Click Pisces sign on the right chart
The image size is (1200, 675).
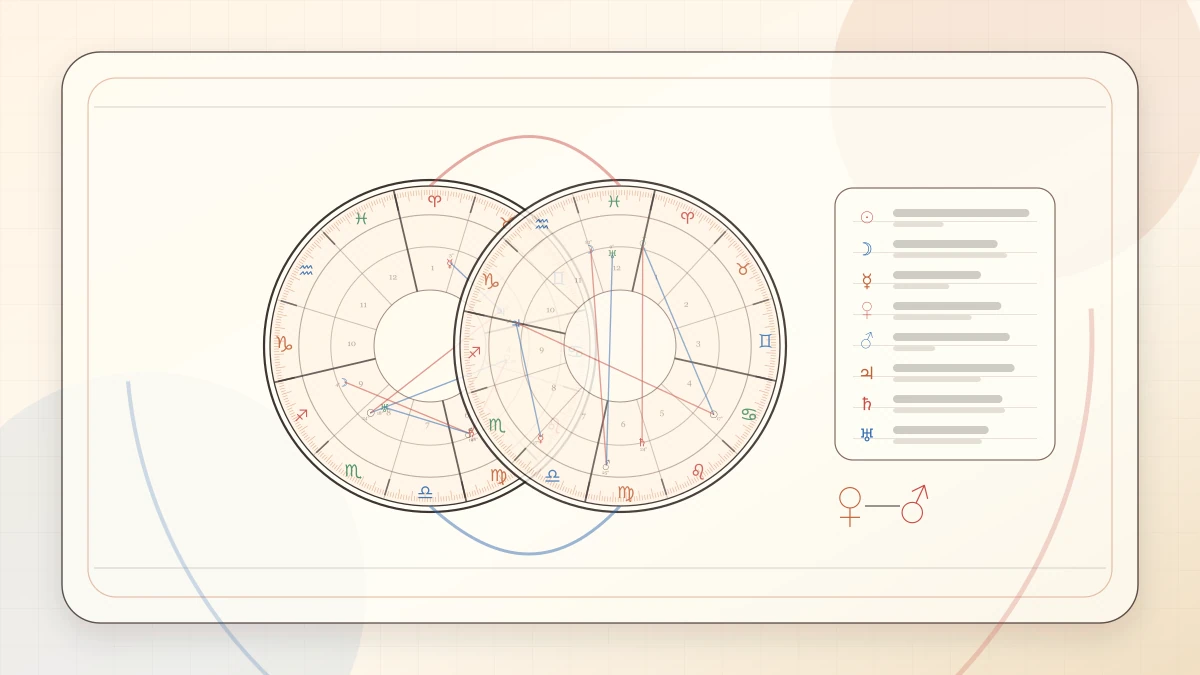coord(614,201)
